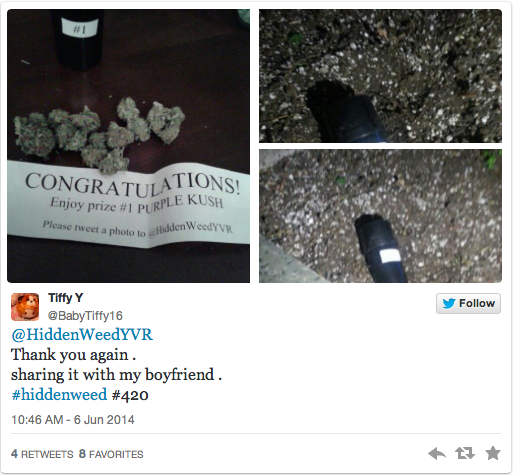
Task: Open the Congratulations Purple Kush photo
Action: 128,146
